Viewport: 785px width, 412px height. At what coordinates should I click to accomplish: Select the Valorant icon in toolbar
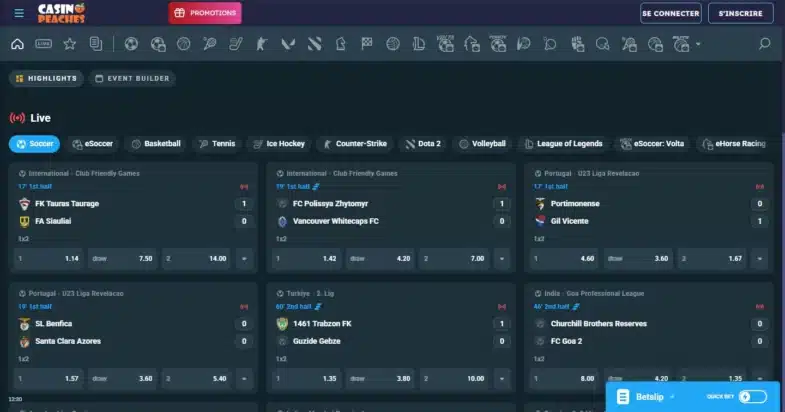pyautogui.click(x=288, y=44)
